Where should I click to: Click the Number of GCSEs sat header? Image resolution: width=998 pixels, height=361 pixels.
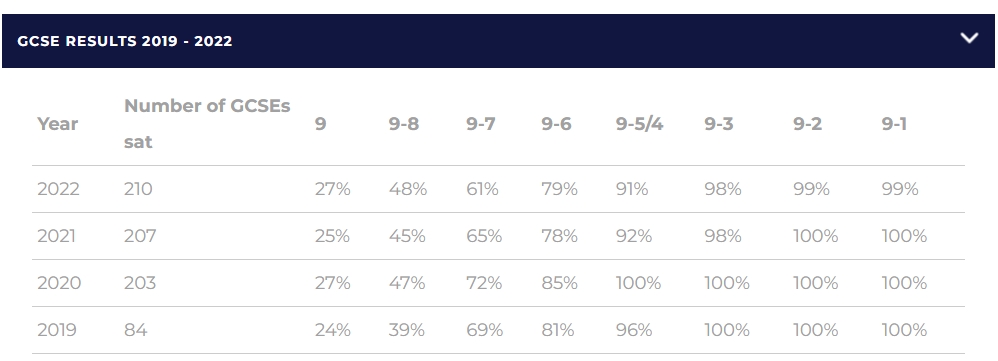[x=207, y=124]
